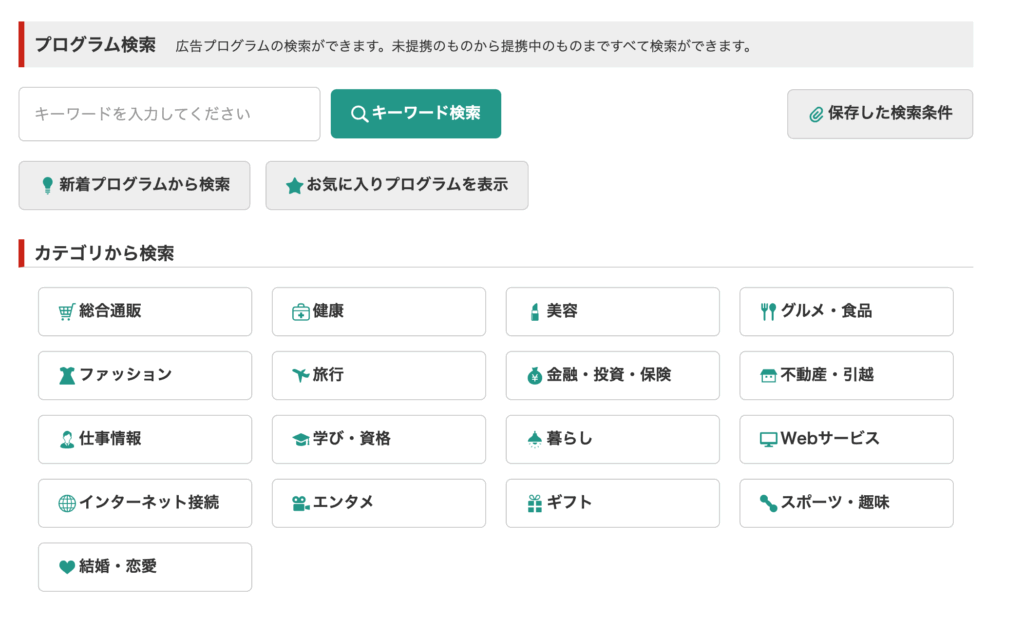Click the heart icon beside 結婚・恋愛
The width and height of the screenshot is (1024, 620).
click(67, 567)
